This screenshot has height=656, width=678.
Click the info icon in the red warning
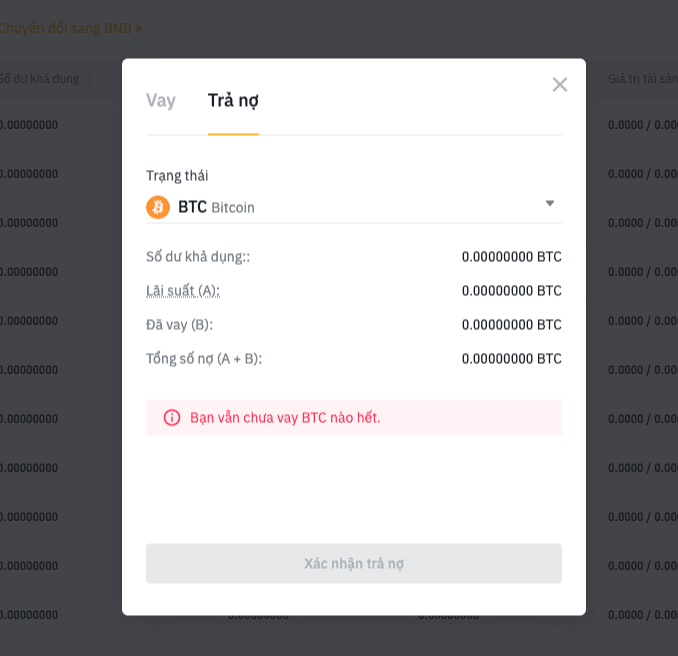(172, 418)
